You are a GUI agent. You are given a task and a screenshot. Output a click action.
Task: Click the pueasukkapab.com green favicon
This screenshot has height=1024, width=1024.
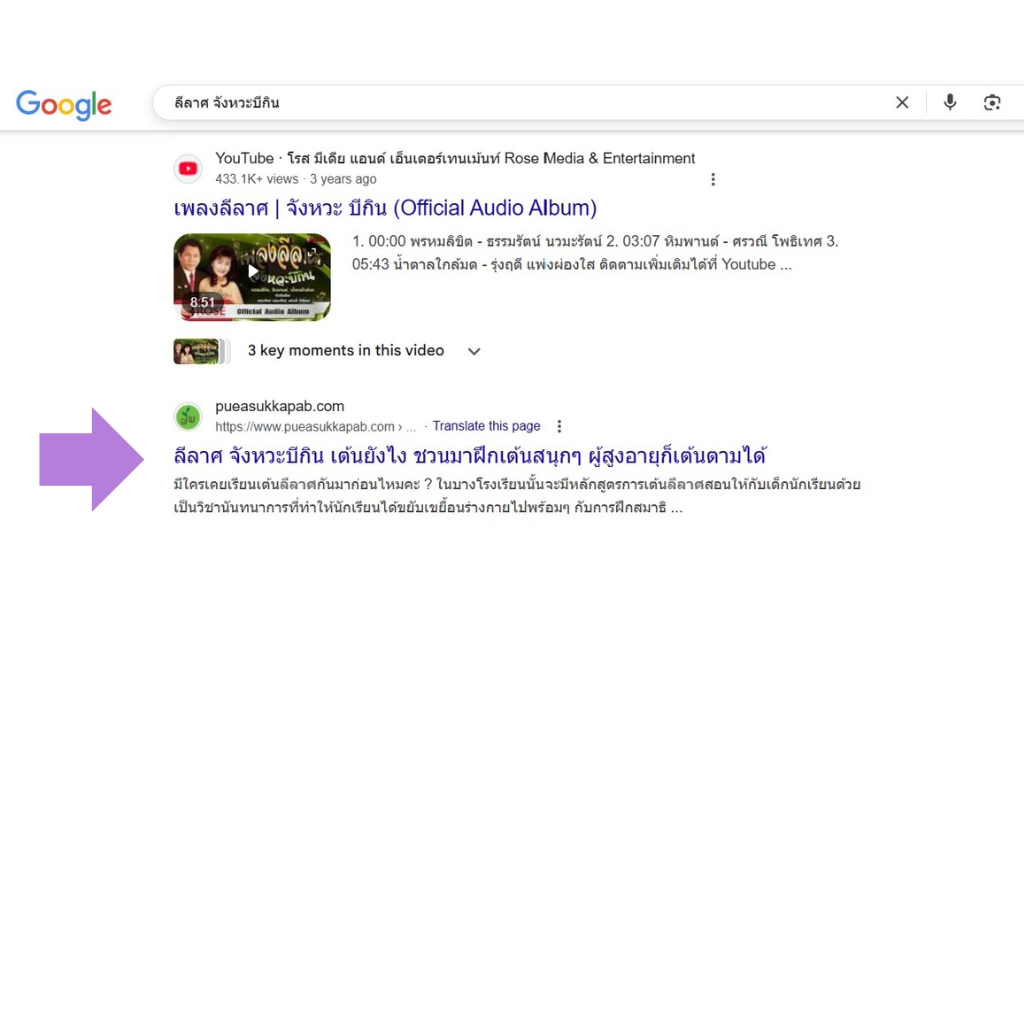(188, 417)
